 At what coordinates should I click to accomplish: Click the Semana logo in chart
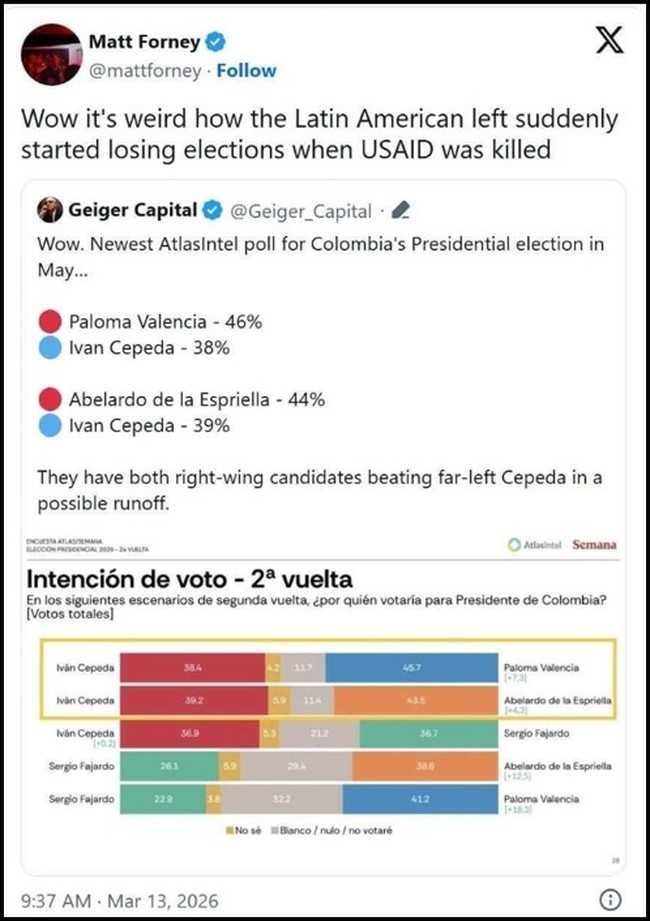click(x=594, y=545)
